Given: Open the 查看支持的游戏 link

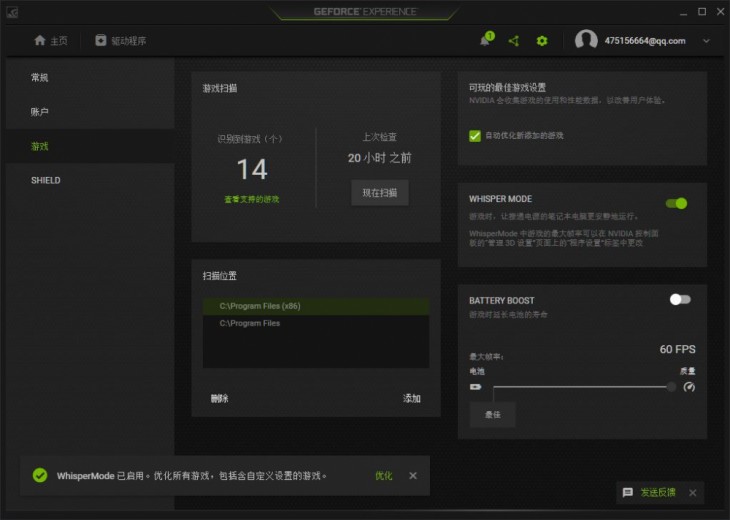Looking at the screenshot, I should (x=252, y=199).
